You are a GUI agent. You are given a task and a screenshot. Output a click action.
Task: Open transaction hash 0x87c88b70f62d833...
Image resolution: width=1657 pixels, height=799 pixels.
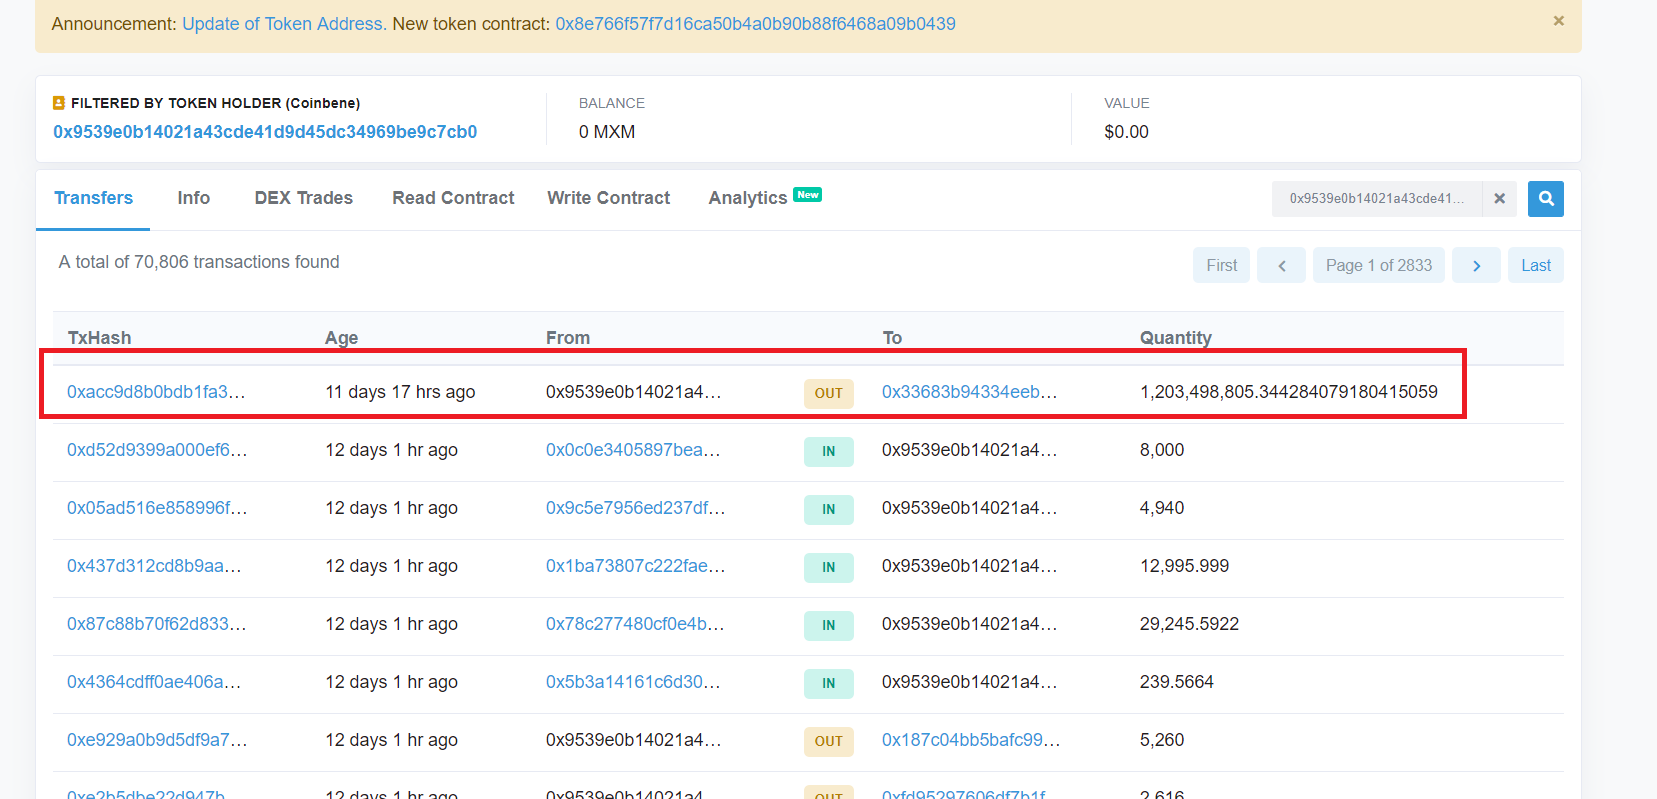157,624
